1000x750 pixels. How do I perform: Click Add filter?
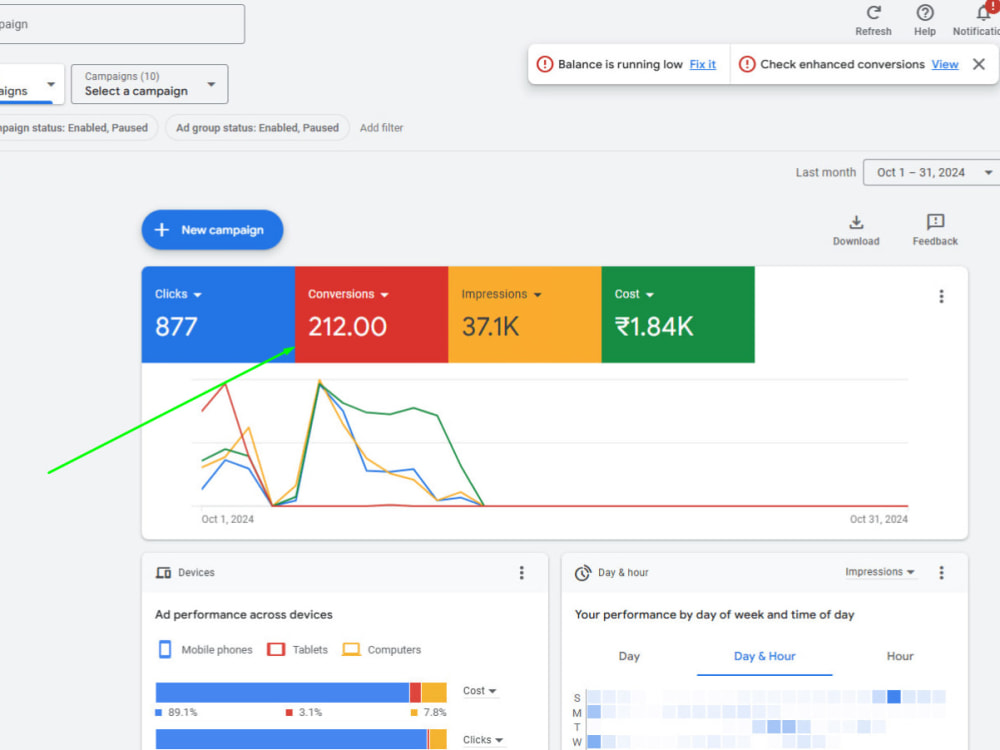(x=381, y=128)
